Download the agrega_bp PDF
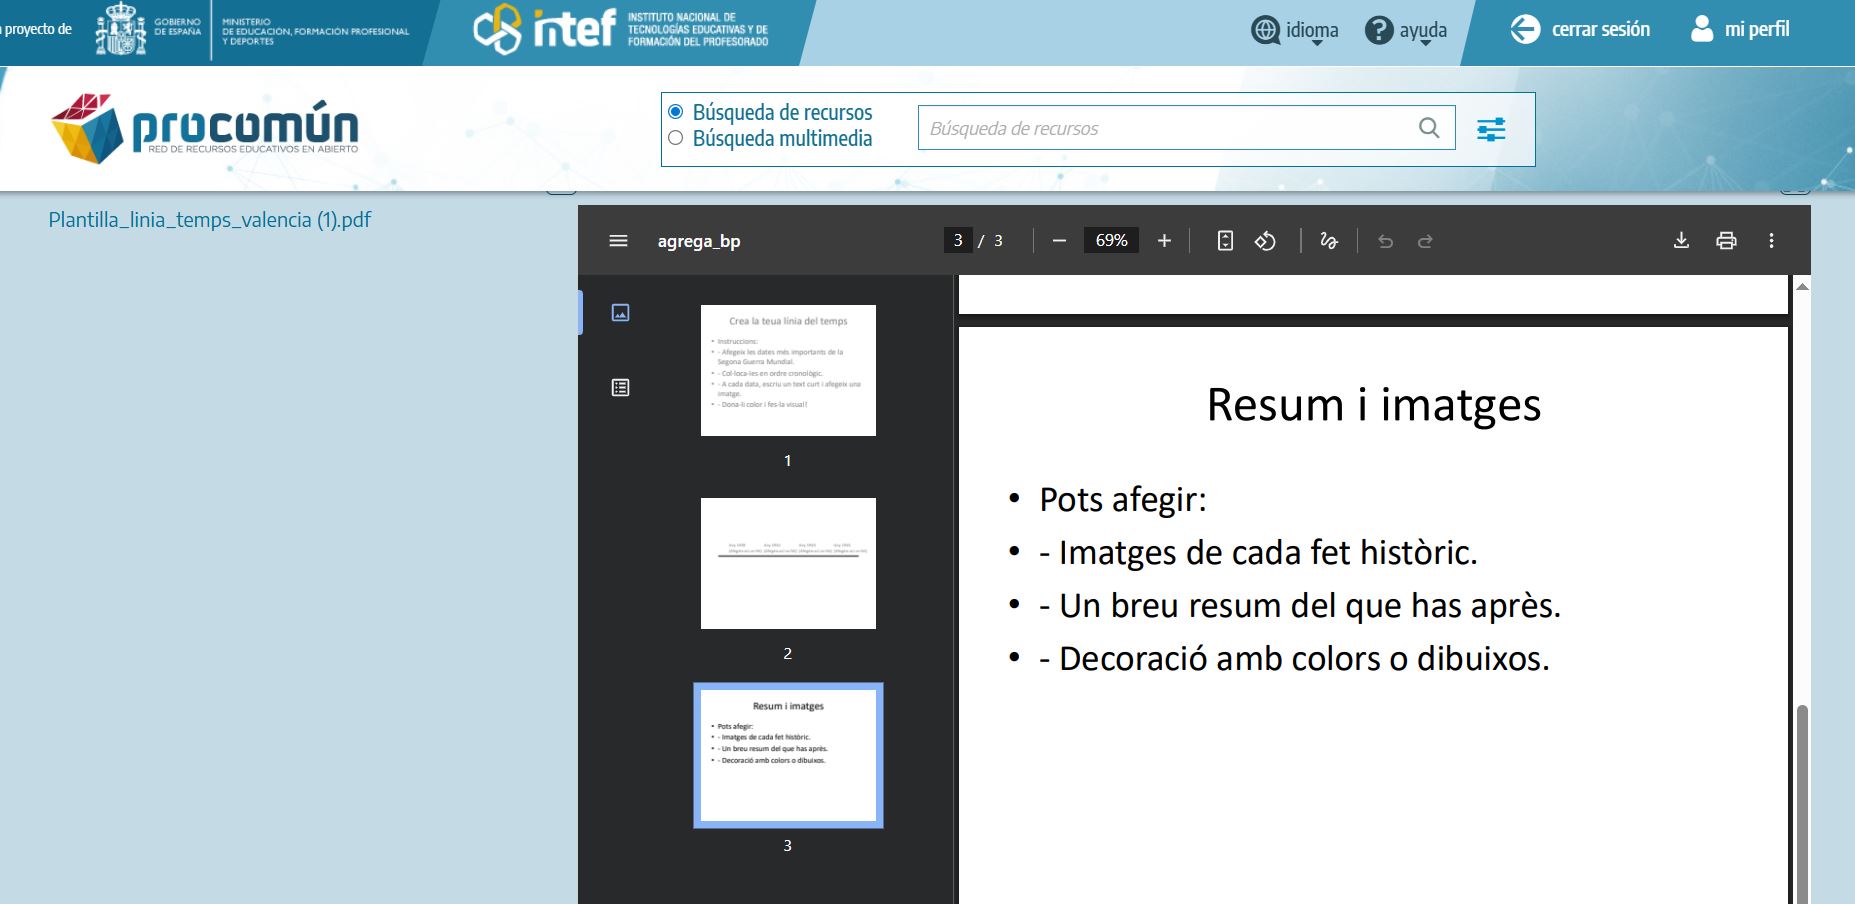 pos(1682,240)
